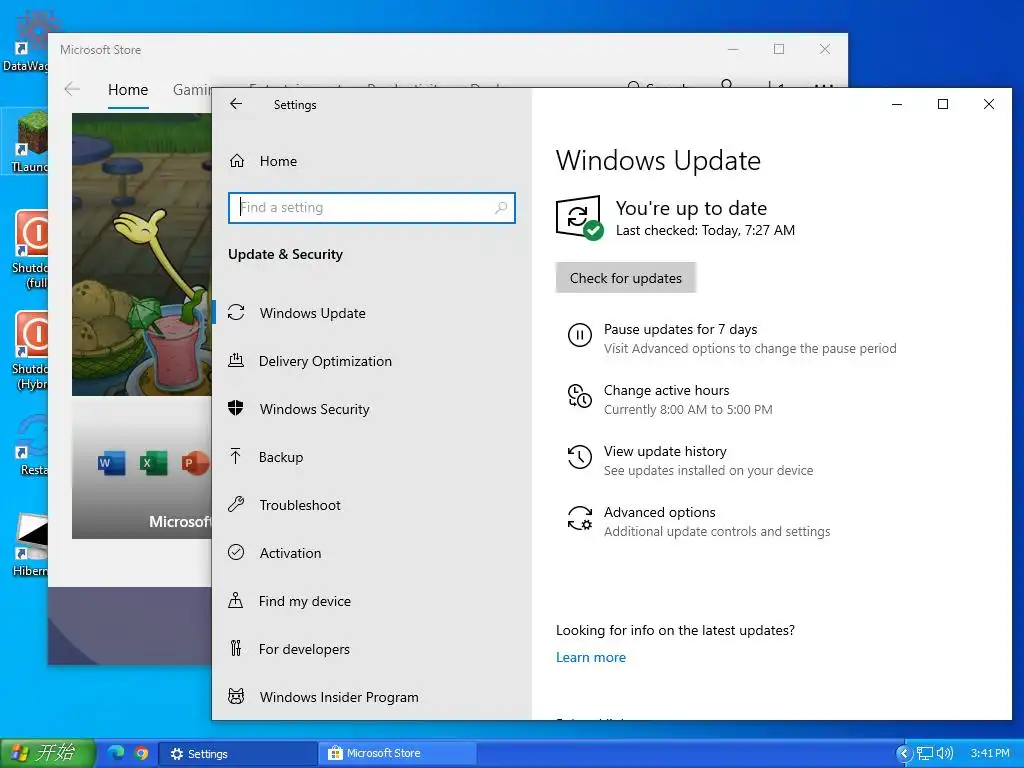This screenshot has height=768, width=1024.
Task: Click Pause updates for 7 days
Action: pos(680,329)
